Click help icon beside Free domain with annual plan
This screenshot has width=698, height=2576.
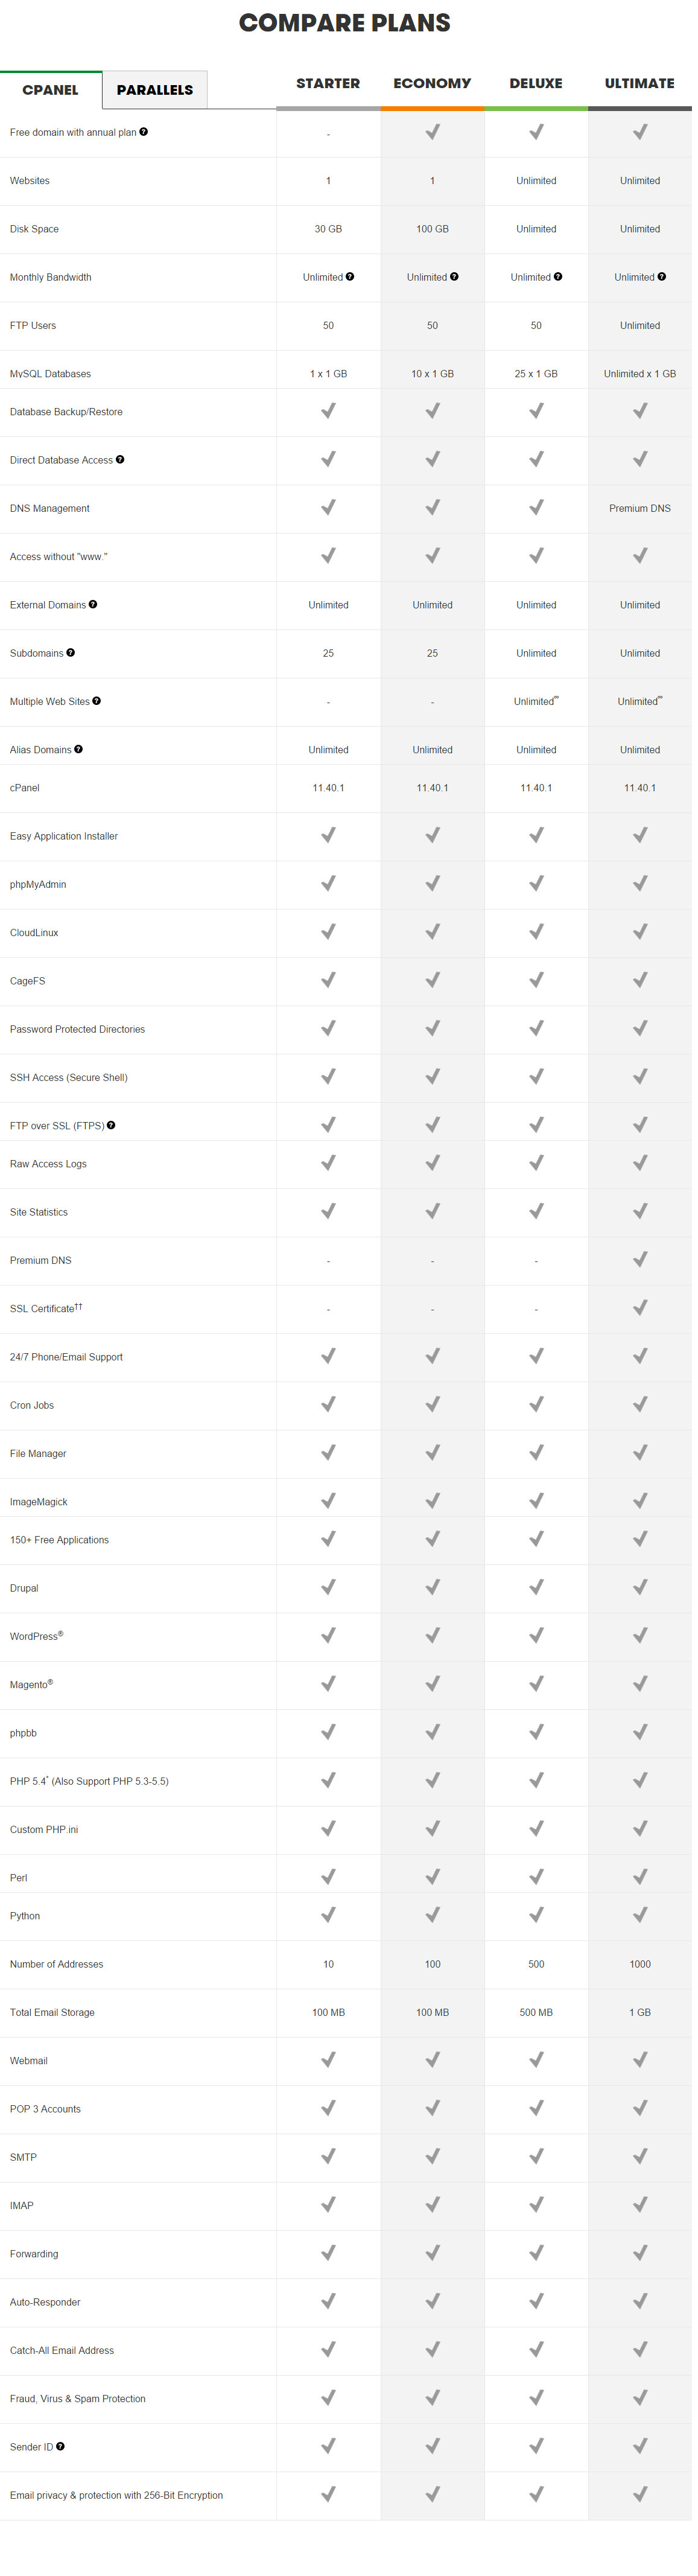click(144, 132)
